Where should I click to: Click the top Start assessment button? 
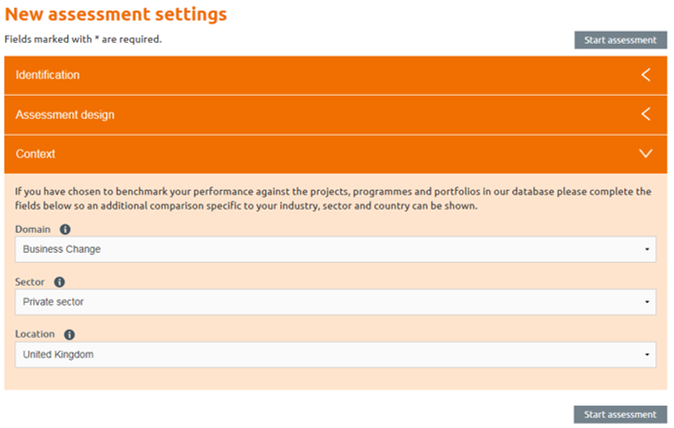click(x=620, y=40)
